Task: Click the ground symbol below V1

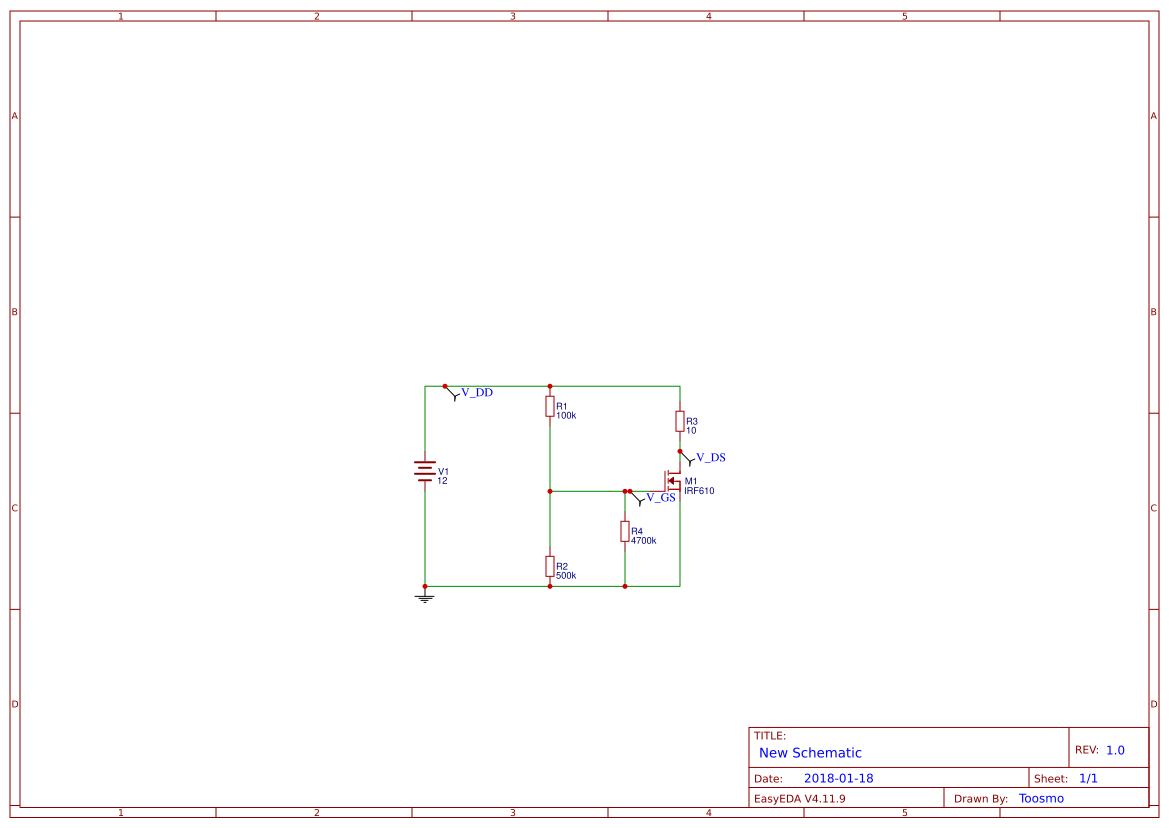Action: click(425, 596)
